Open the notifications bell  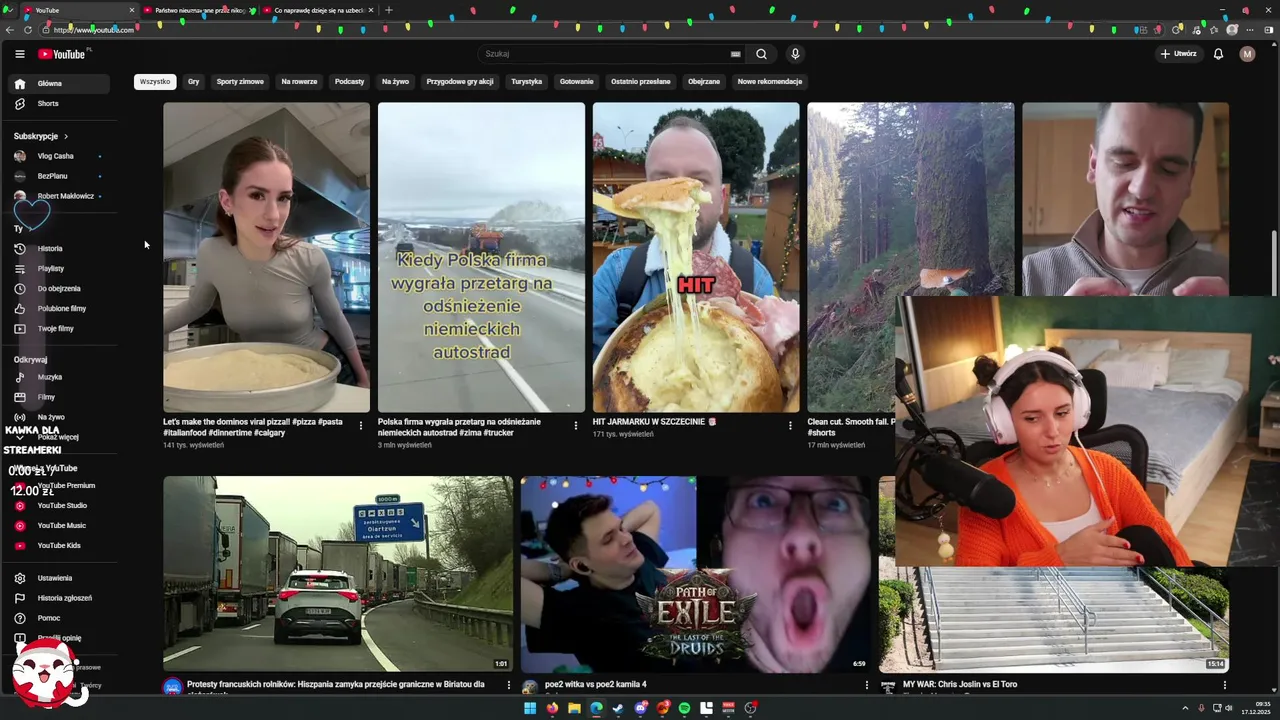pos(1218,54)
